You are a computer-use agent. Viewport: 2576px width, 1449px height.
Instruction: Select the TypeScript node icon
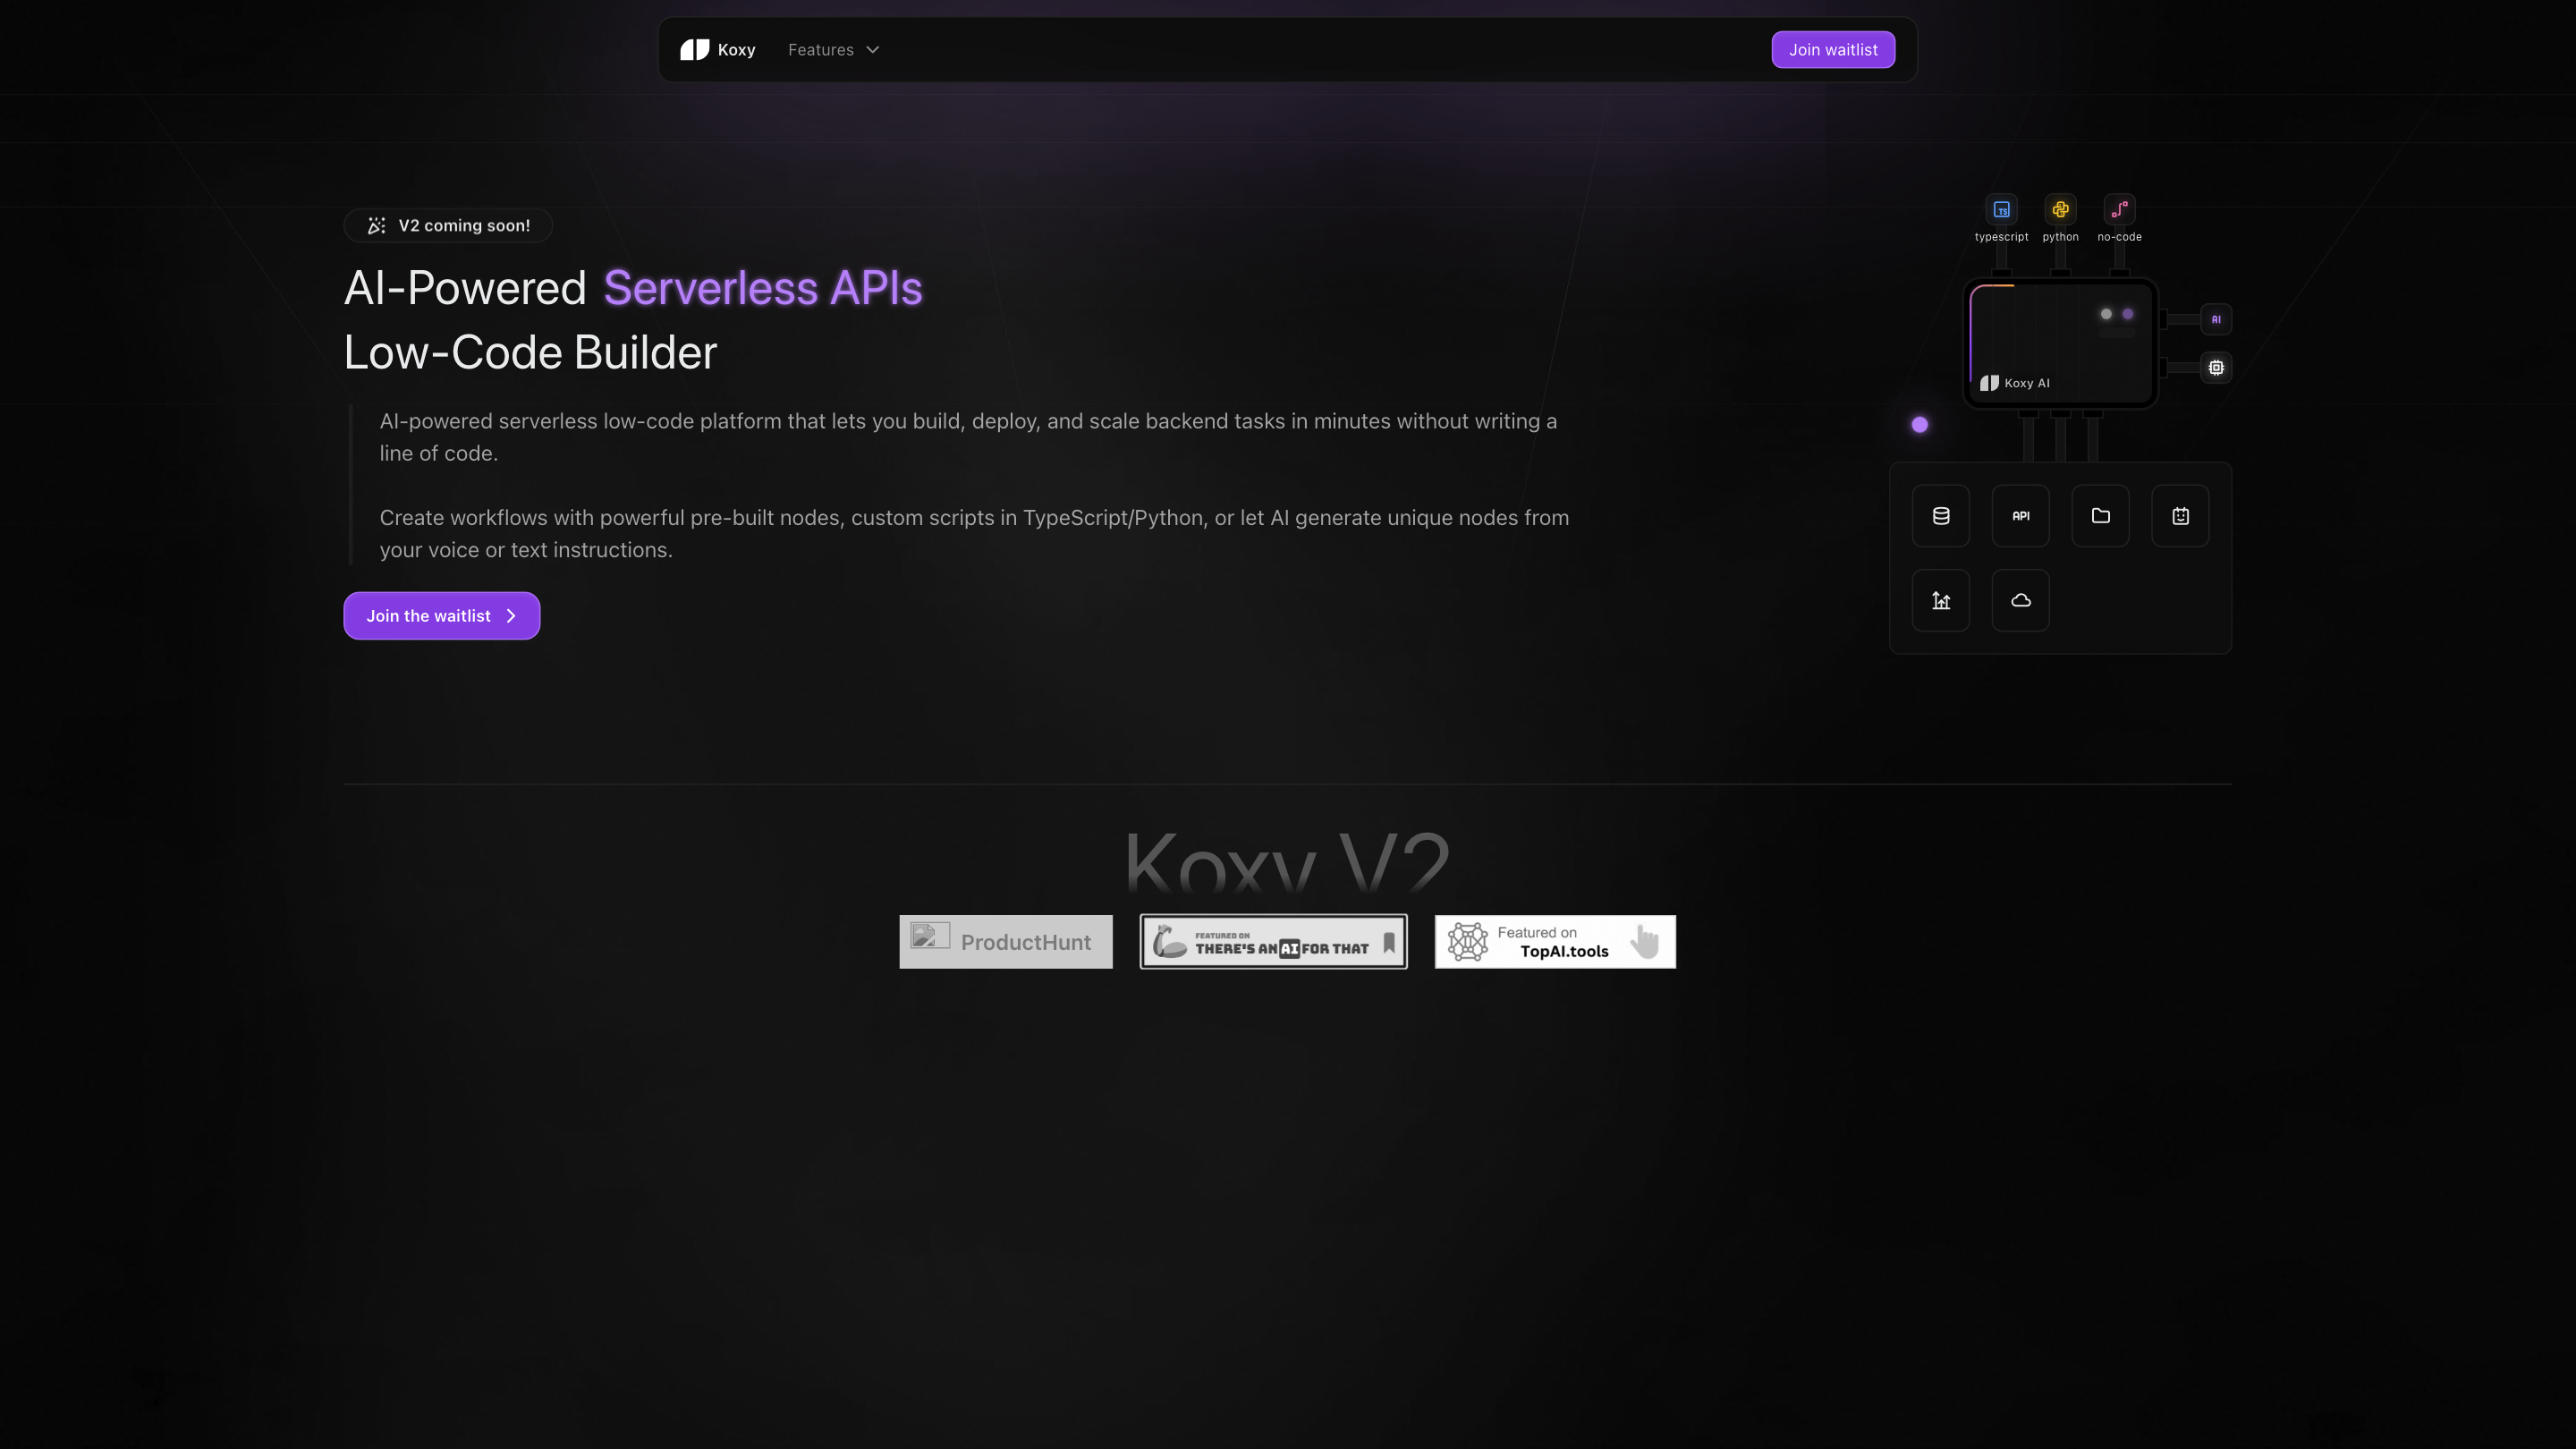2001,209
